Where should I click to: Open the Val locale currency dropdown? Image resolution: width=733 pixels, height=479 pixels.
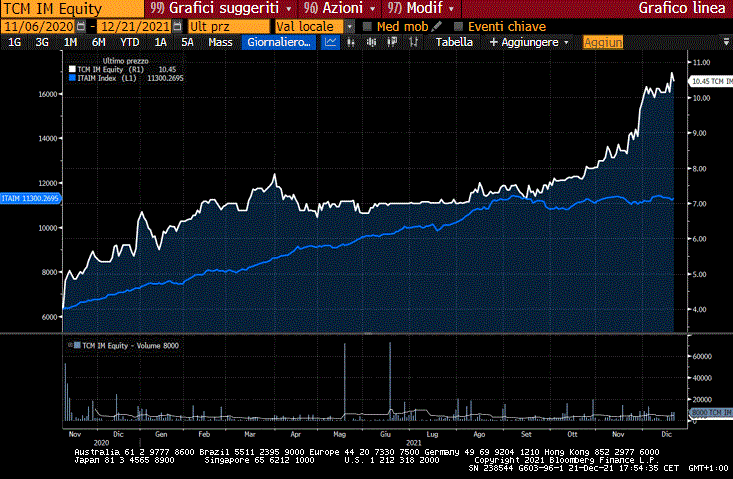click(x=350, y=27)
